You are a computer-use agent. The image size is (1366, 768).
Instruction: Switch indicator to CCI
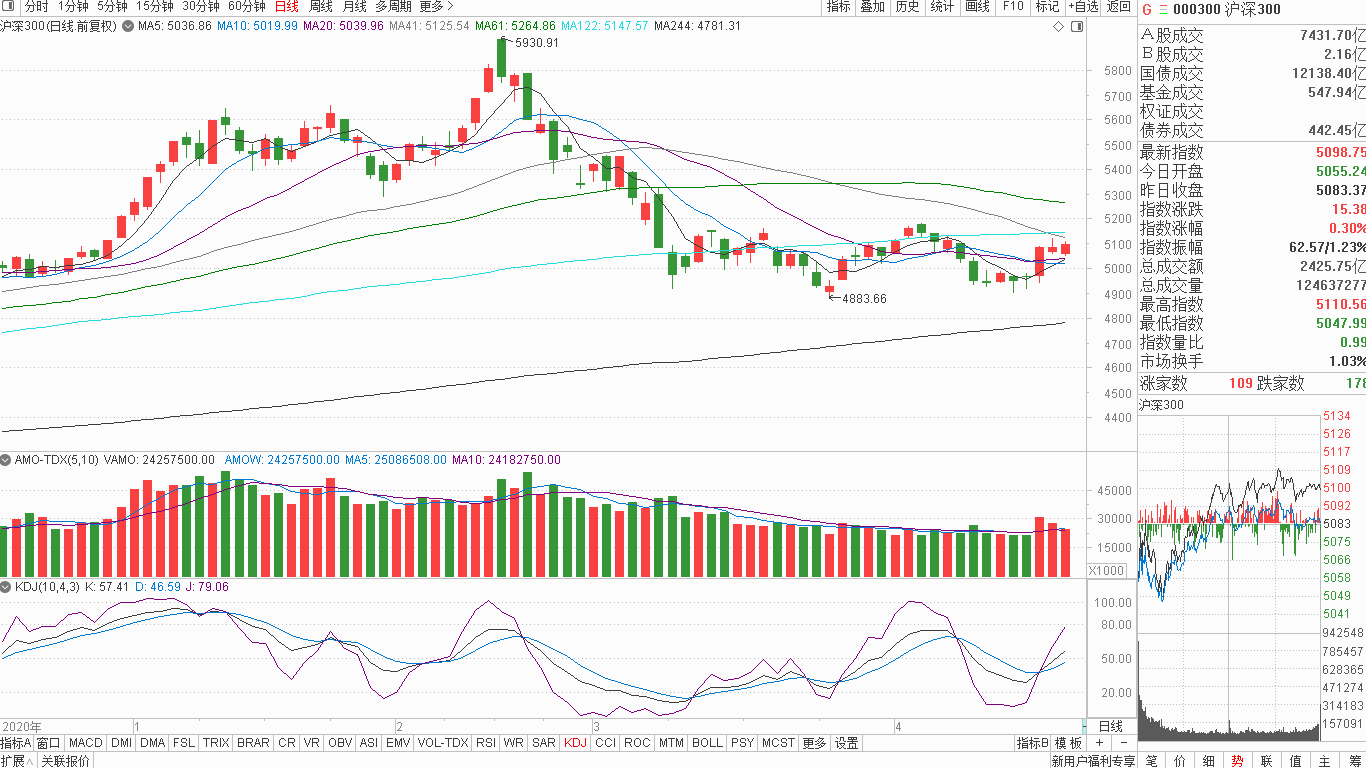coord(605,743)
